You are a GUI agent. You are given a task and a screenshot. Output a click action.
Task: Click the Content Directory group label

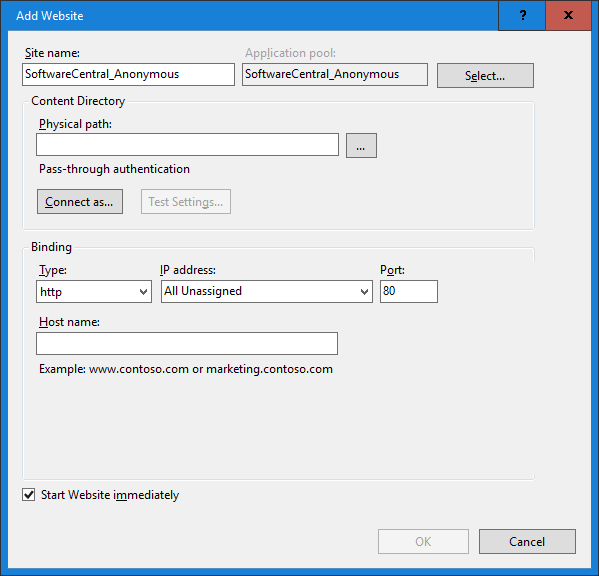(x=78, y=101)
